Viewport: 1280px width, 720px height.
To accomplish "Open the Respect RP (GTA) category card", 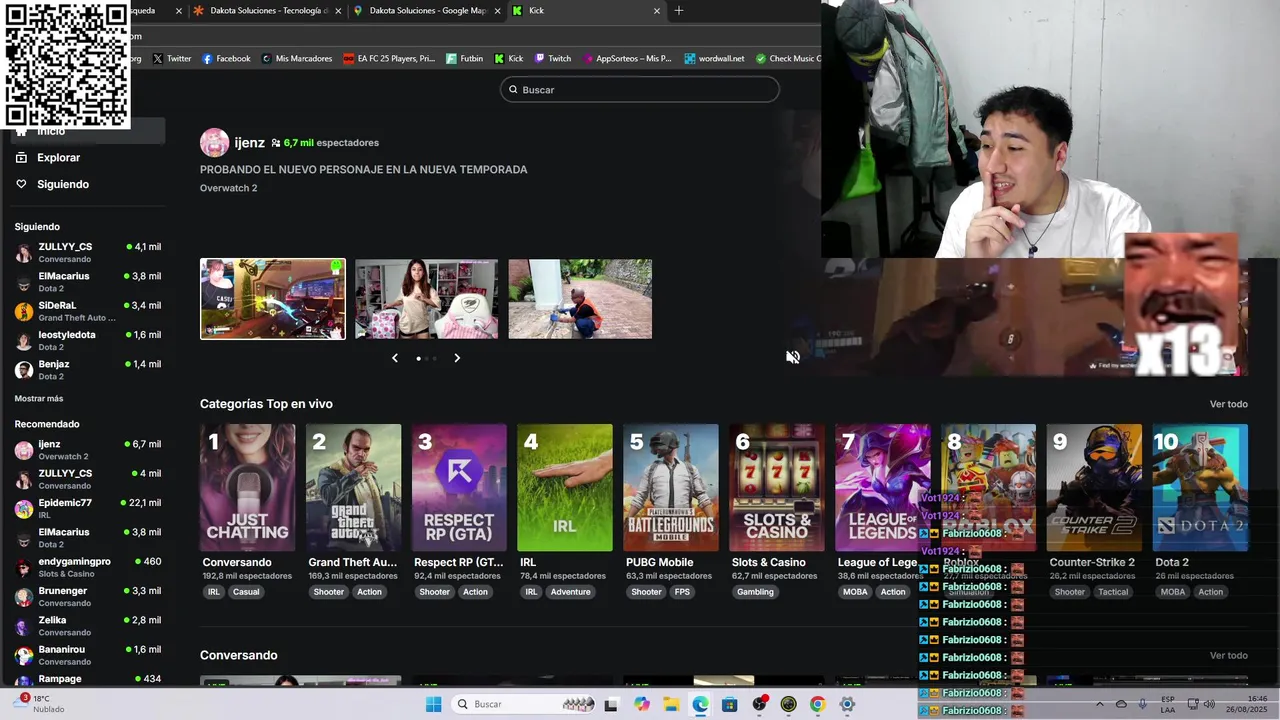I will click(459, 487).
